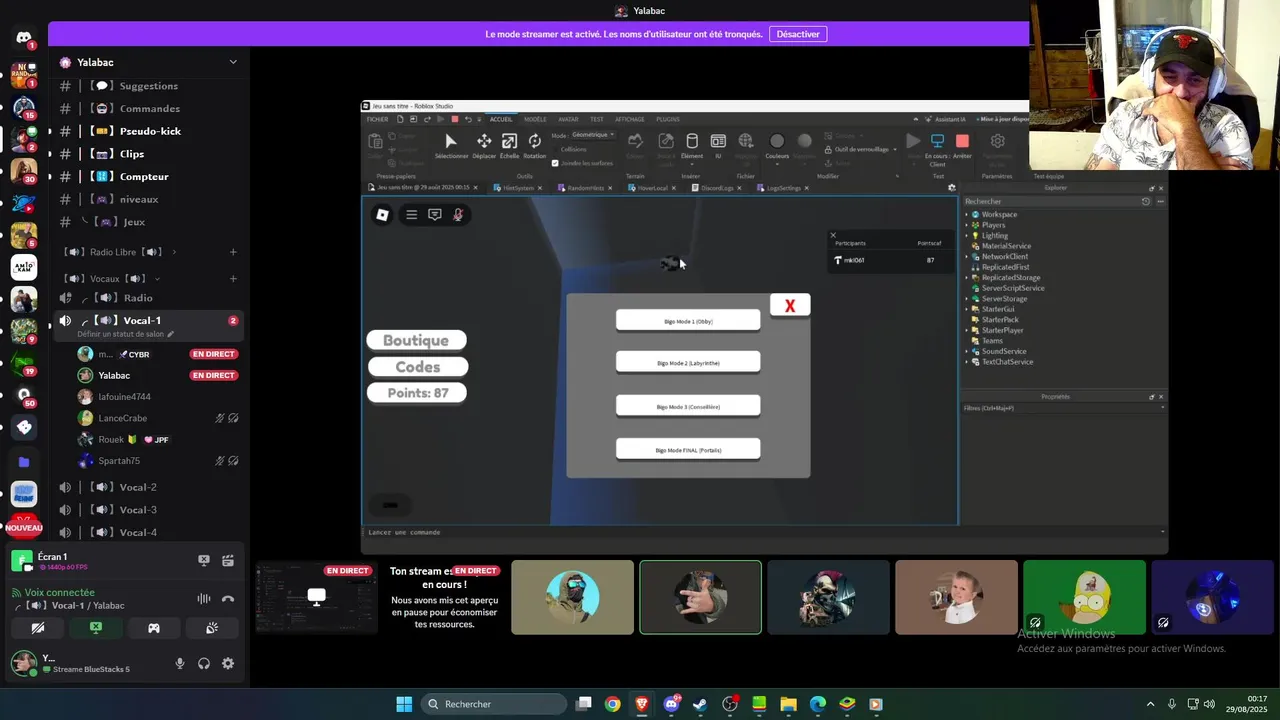Open the LogoSettings script tab
1280x720 pixels.
[x=783, y=188]
